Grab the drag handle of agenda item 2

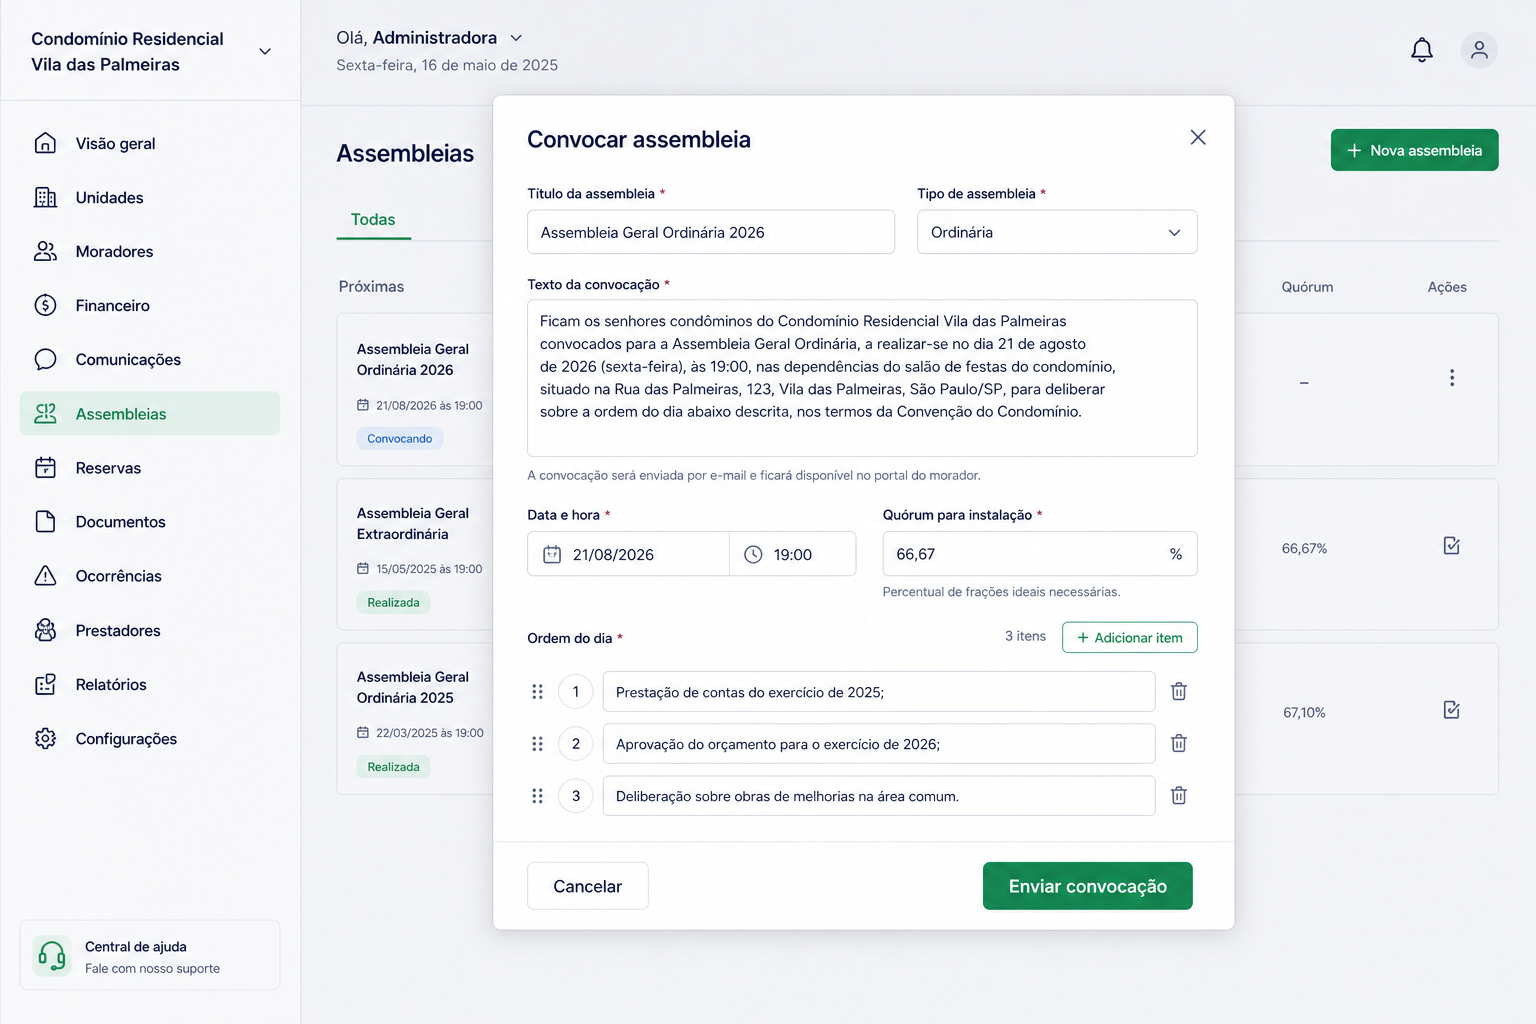[x=537, y=743]
